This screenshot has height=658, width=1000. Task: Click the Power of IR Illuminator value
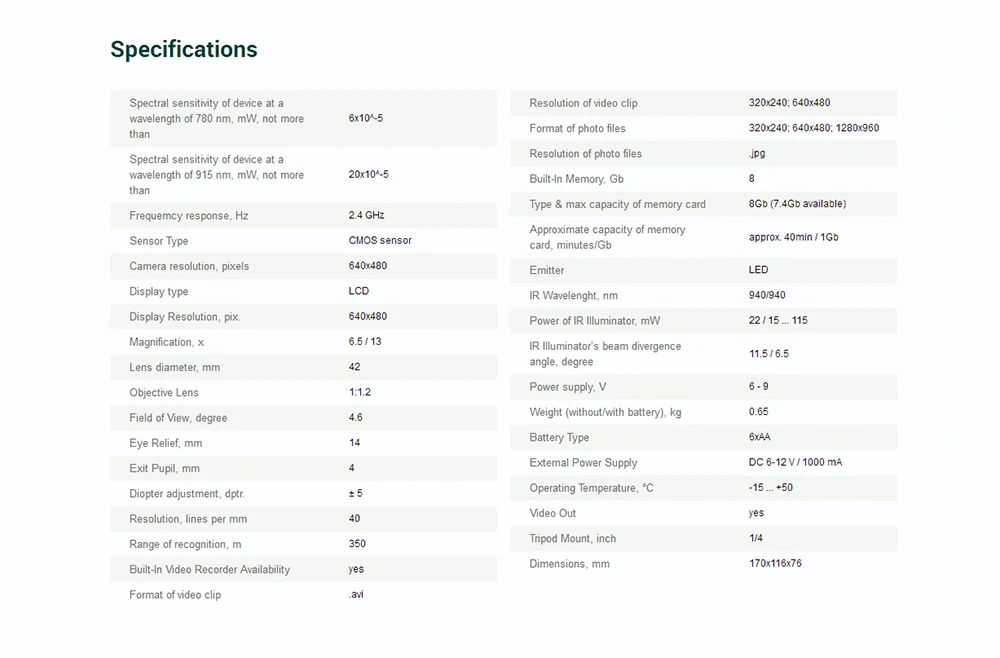click(778, 321)
